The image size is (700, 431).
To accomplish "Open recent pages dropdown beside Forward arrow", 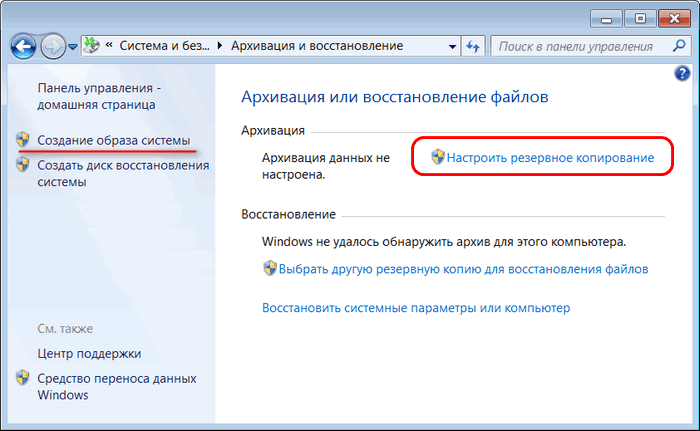I will [x=73, y=46].
